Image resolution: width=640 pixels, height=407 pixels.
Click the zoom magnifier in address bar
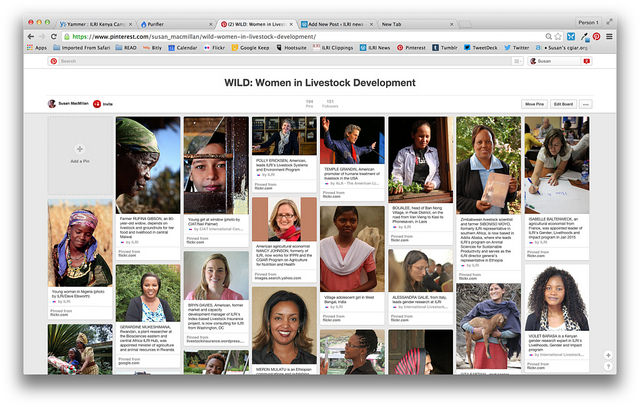pyautogui.click(x=549, y=37)
